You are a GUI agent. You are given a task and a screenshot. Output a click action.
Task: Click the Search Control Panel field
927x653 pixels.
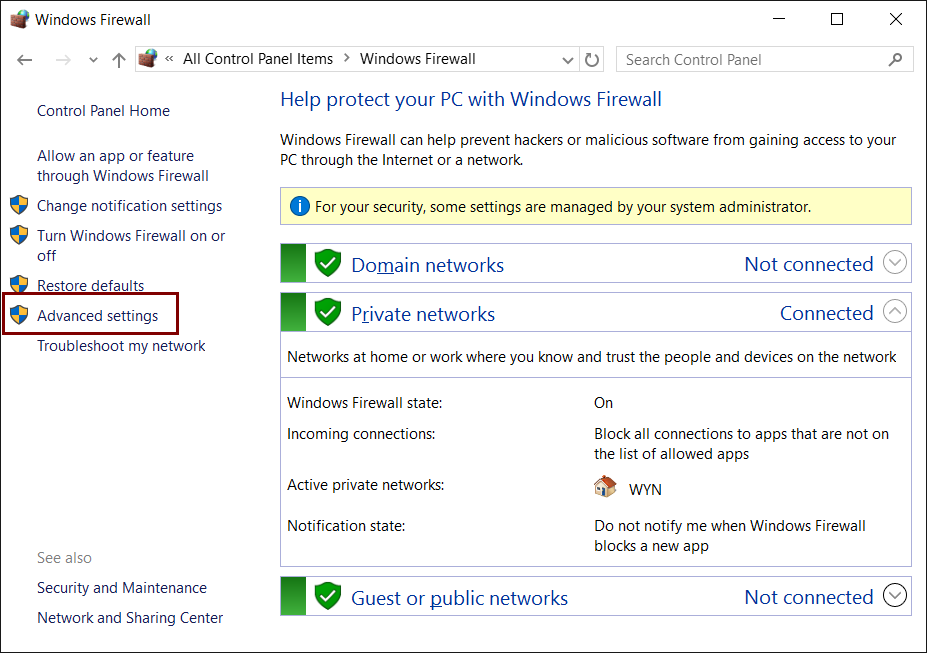764,60
